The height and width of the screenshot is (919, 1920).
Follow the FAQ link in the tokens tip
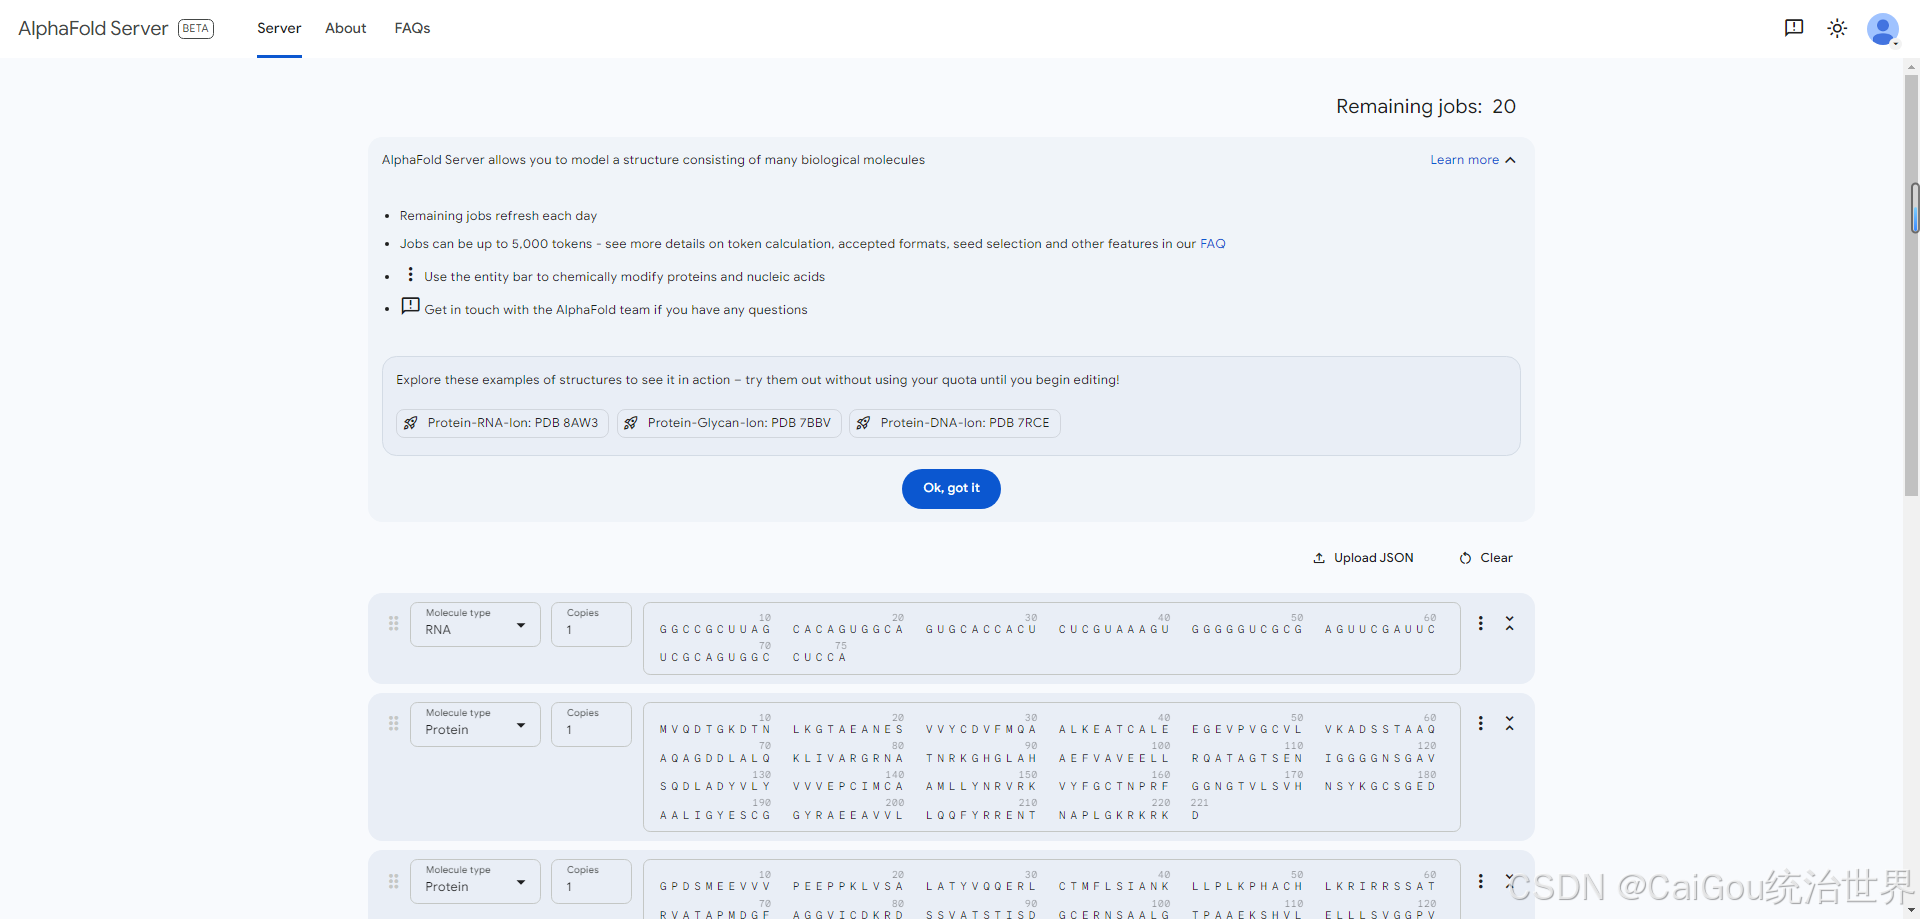(1212, 244)
